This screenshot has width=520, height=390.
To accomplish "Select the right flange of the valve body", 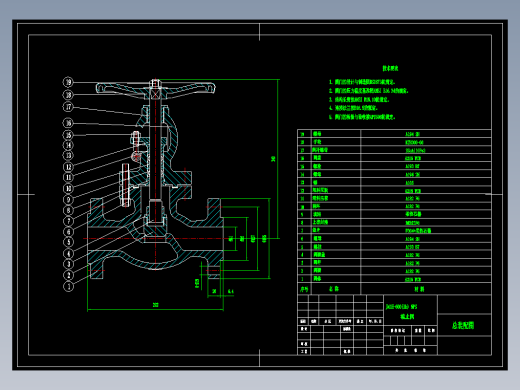I will tap(214, 238).
